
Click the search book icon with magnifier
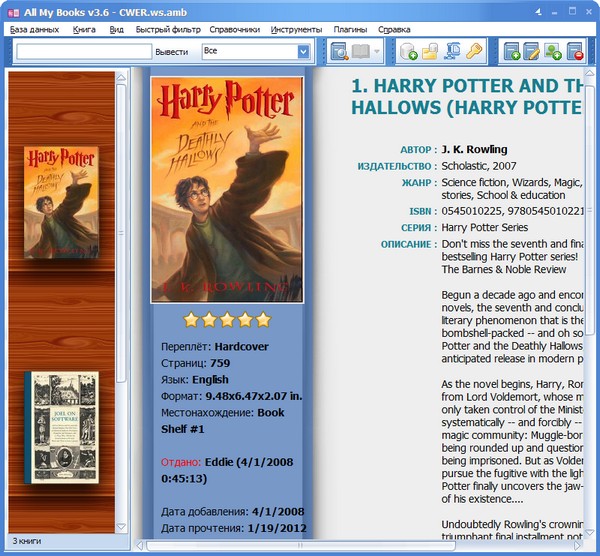click(x=339, y=51)
